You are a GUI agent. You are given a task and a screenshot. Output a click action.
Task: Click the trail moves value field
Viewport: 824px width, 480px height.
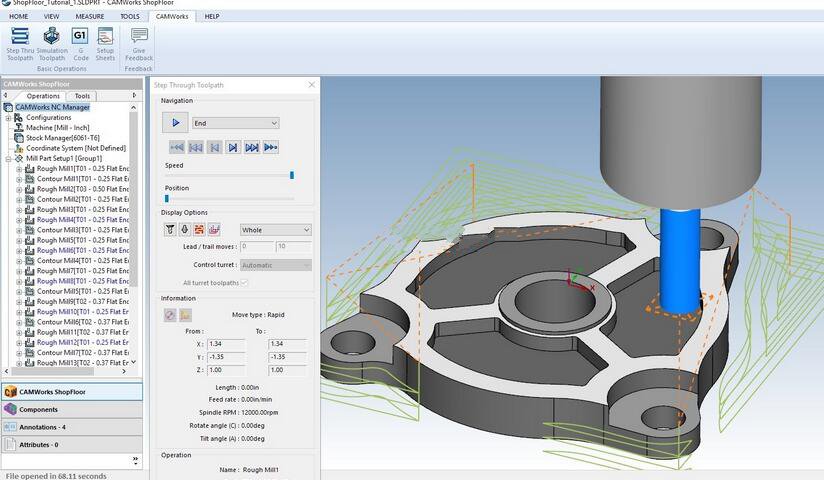tap(294, 247)
